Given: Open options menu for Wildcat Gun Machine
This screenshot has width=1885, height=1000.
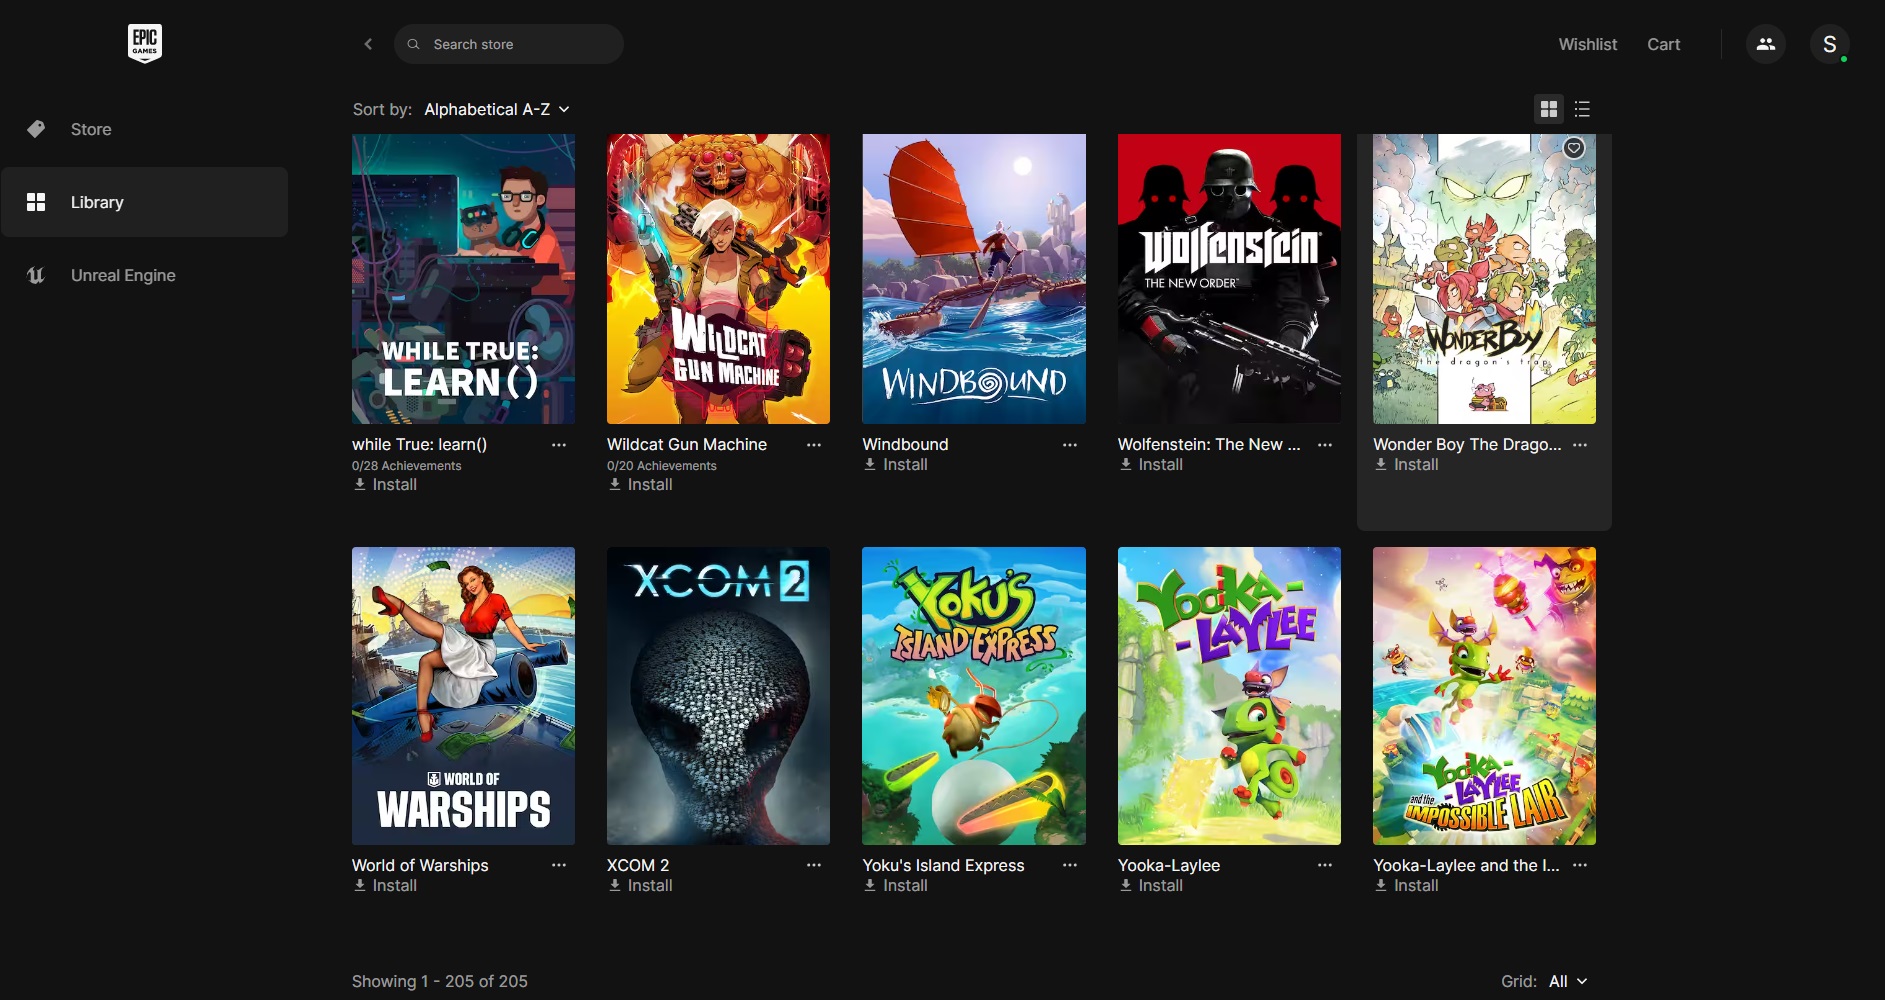Looking at the screenshot, I should 814,445.
